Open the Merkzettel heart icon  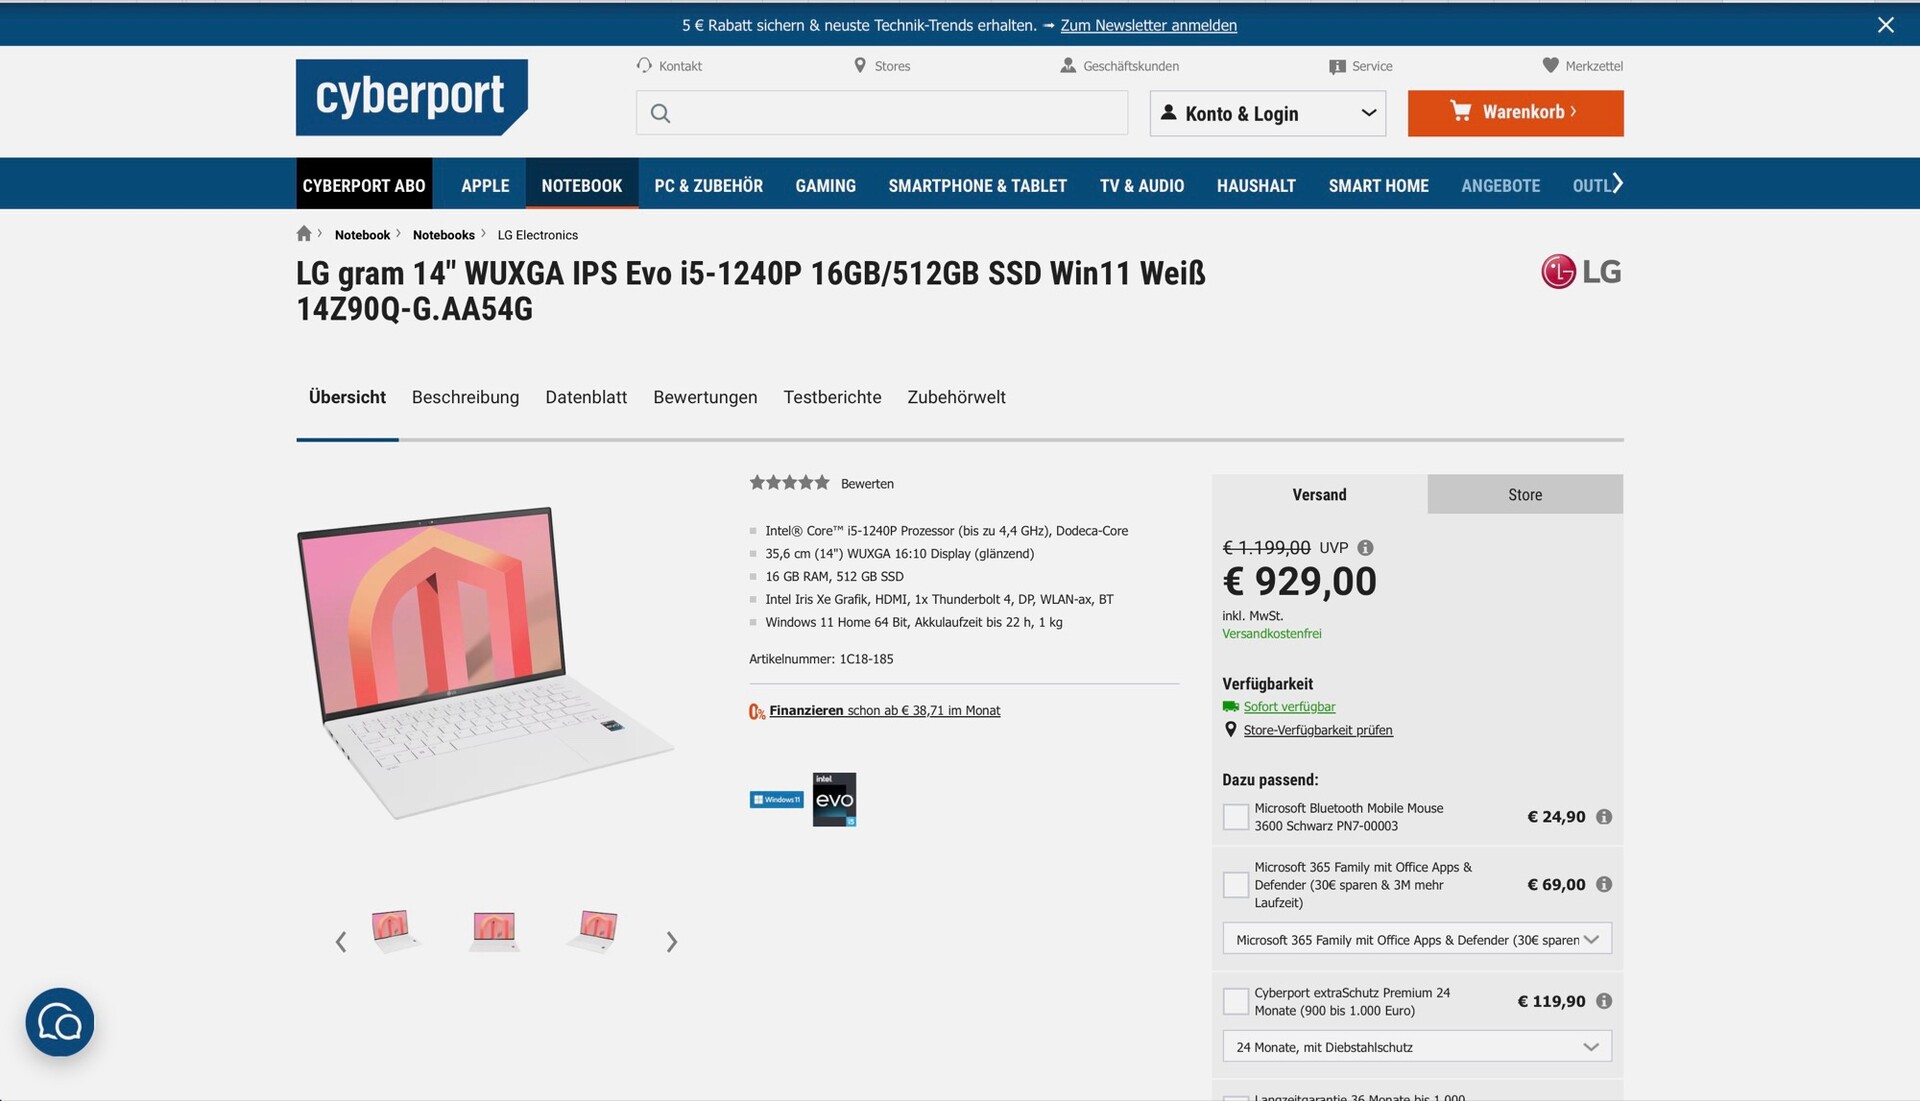coord(1550,65)
